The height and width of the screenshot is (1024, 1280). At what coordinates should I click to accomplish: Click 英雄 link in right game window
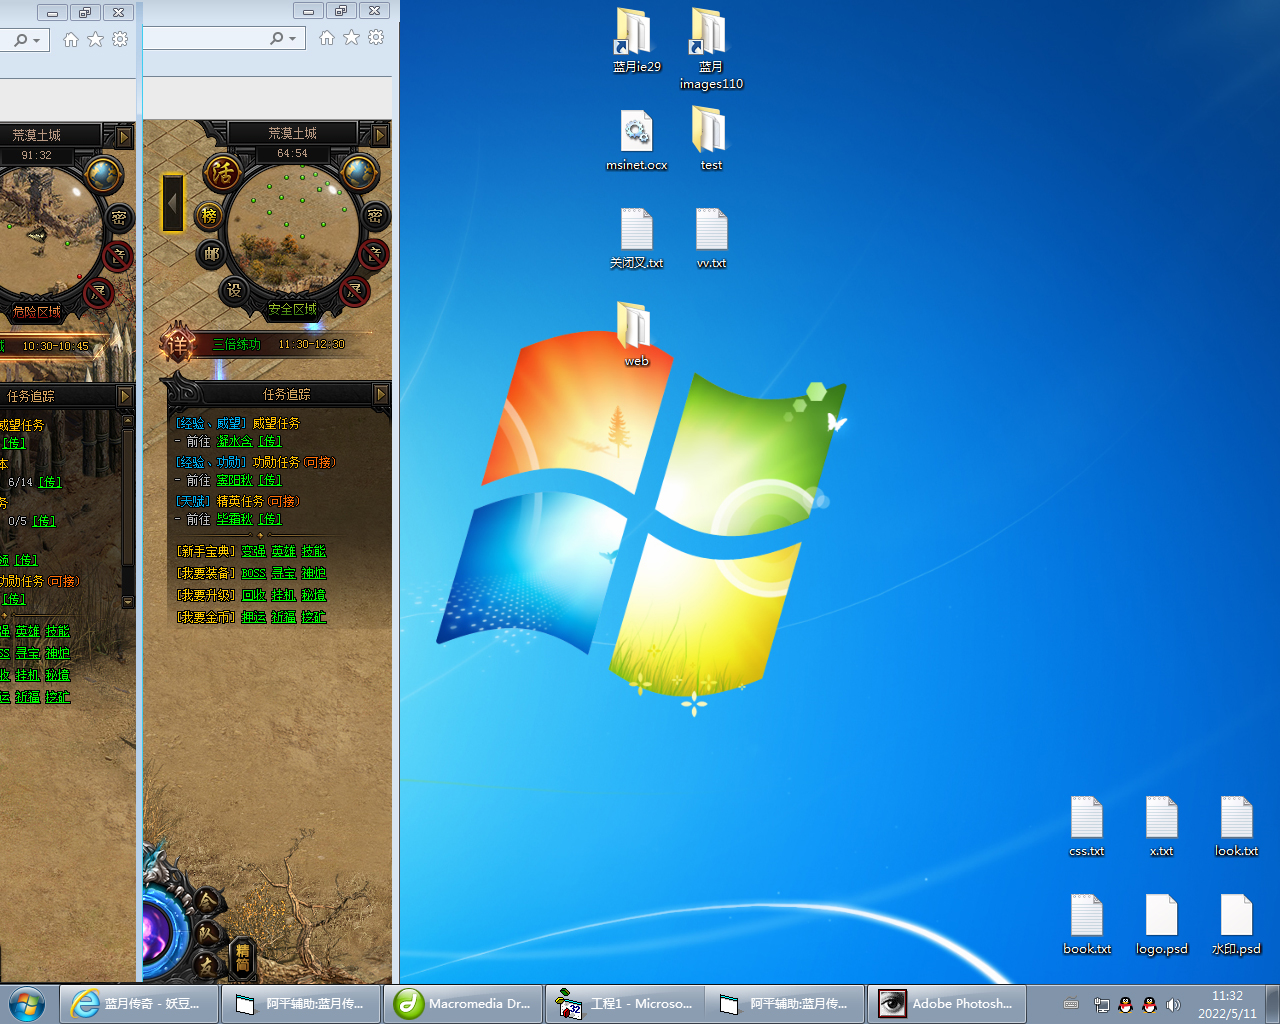[284, 551]
